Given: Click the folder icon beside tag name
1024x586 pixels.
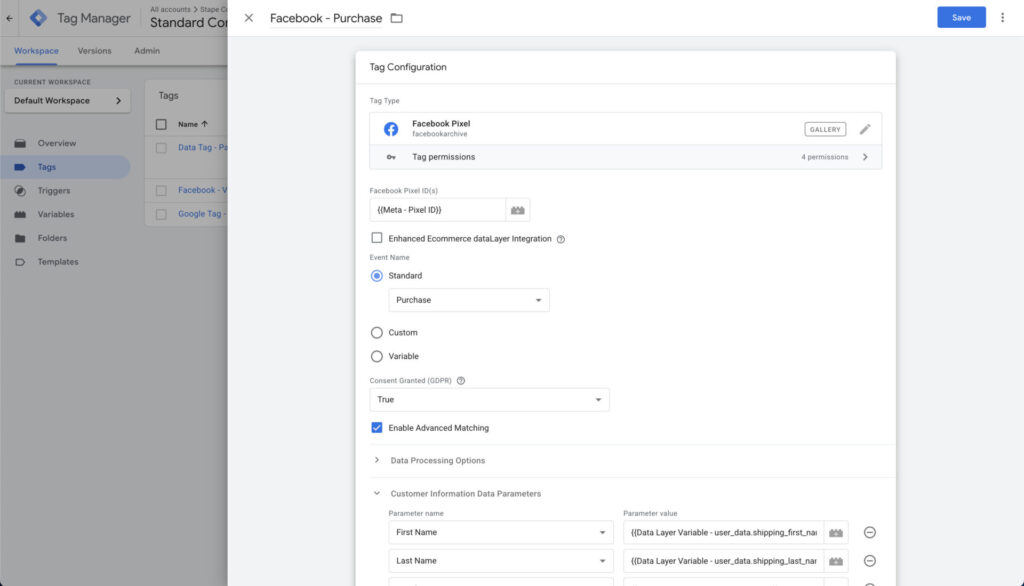Looking at the screenshot, I should 396,18.
